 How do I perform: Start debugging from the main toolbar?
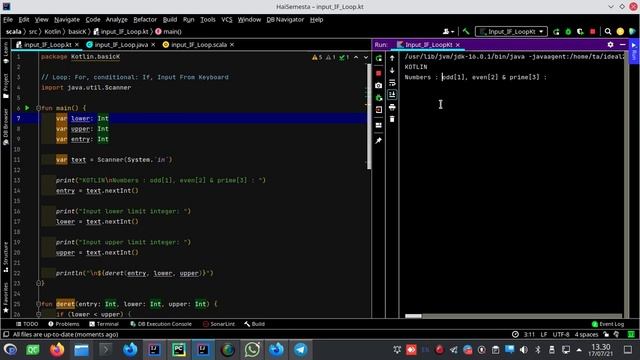tap(568, 31)
